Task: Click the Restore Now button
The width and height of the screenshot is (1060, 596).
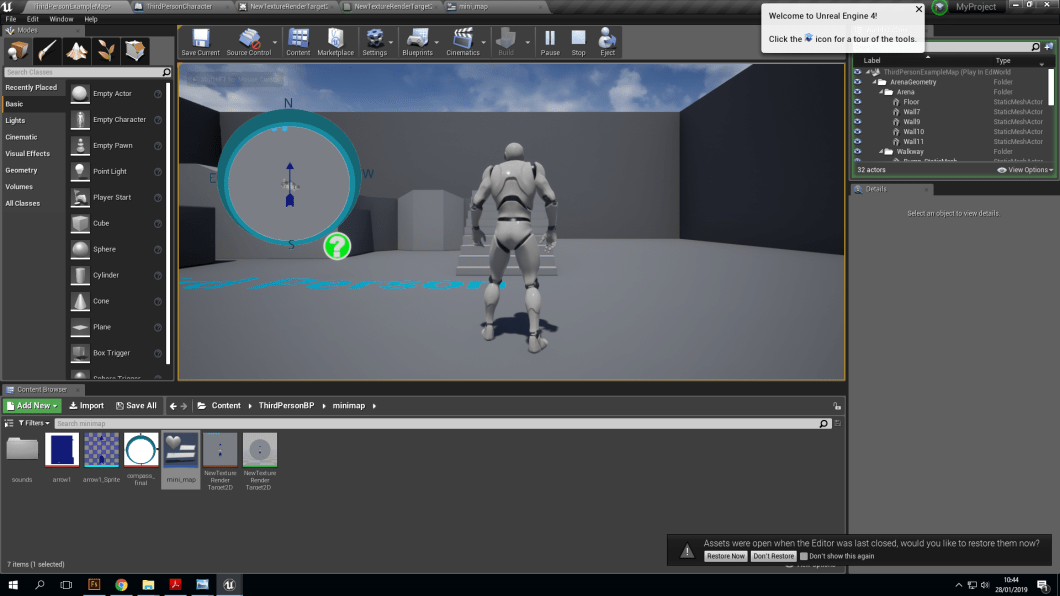Action: (725, 556)
